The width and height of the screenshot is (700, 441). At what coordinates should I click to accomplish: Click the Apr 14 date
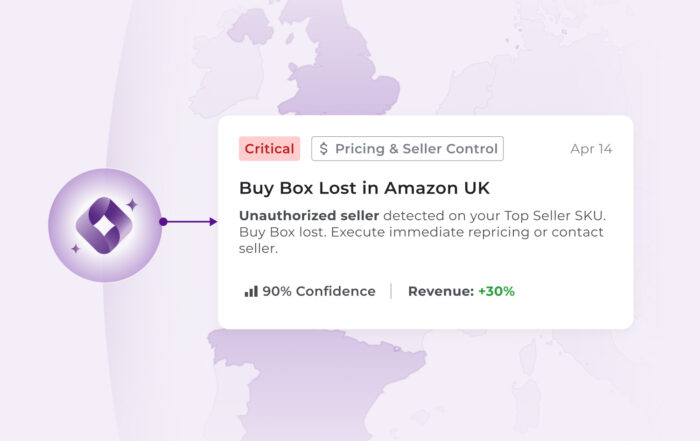point(590,149)
